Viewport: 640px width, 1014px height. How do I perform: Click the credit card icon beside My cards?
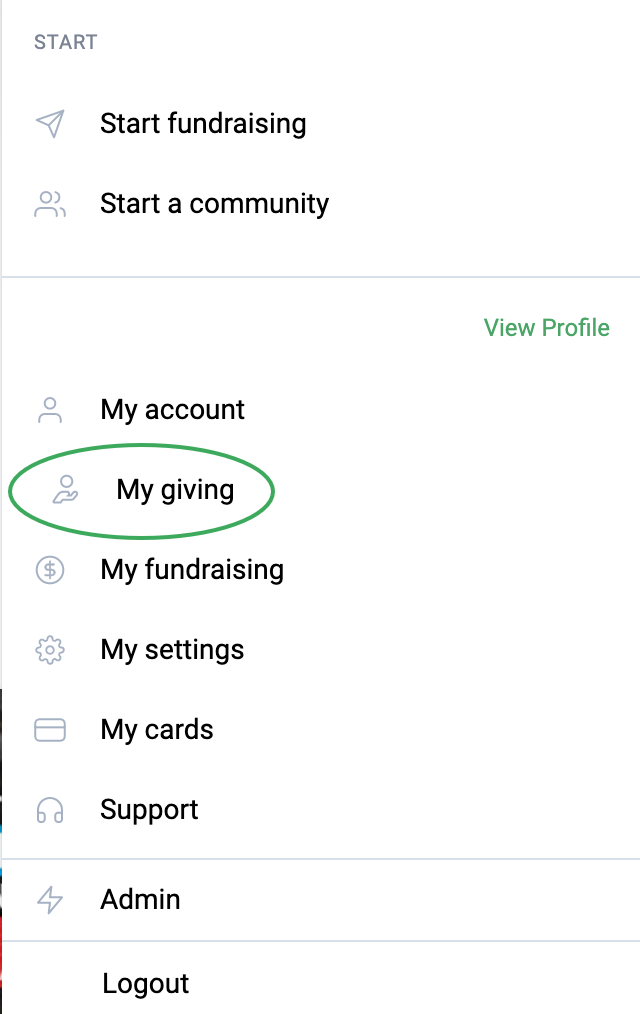tap(49, 729)
